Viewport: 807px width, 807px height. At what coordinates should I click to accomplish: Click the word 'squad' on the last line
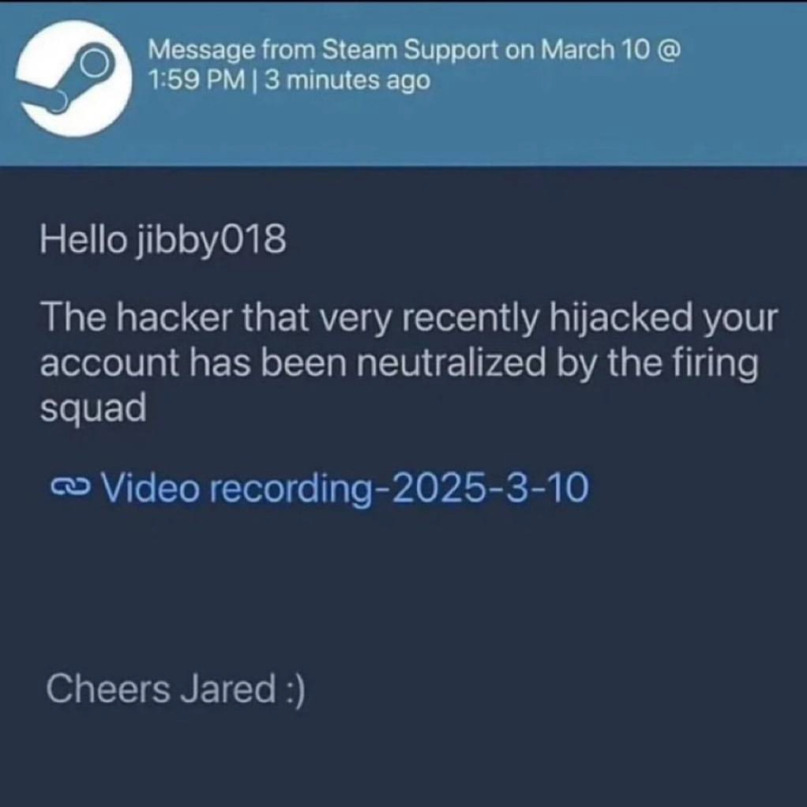click(x=94, y=410)
